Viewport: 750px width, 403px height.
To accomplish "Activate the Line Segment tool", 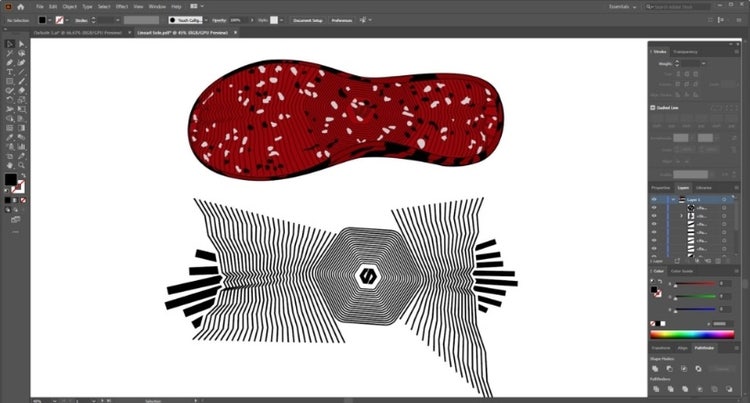I will [21, 72].
